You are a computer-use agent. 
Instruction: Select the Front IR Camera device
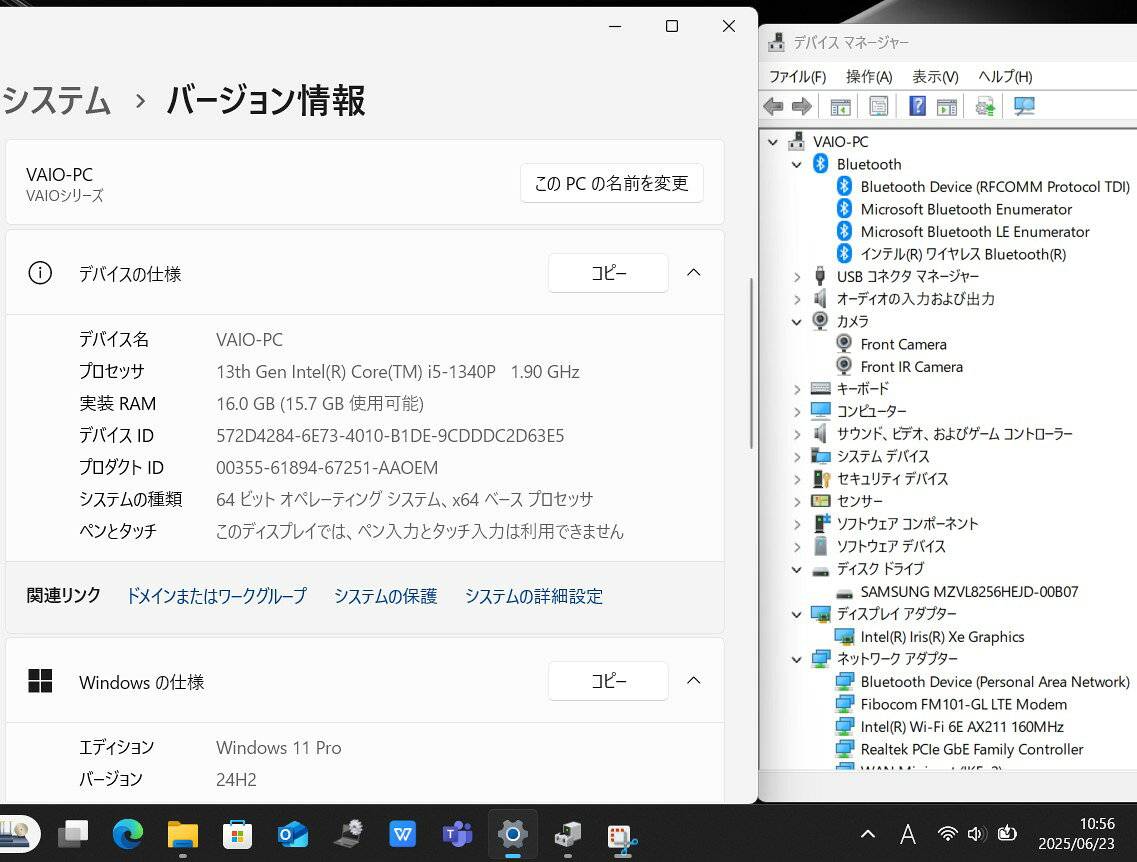pyautogui.click(x=911, y=367)
